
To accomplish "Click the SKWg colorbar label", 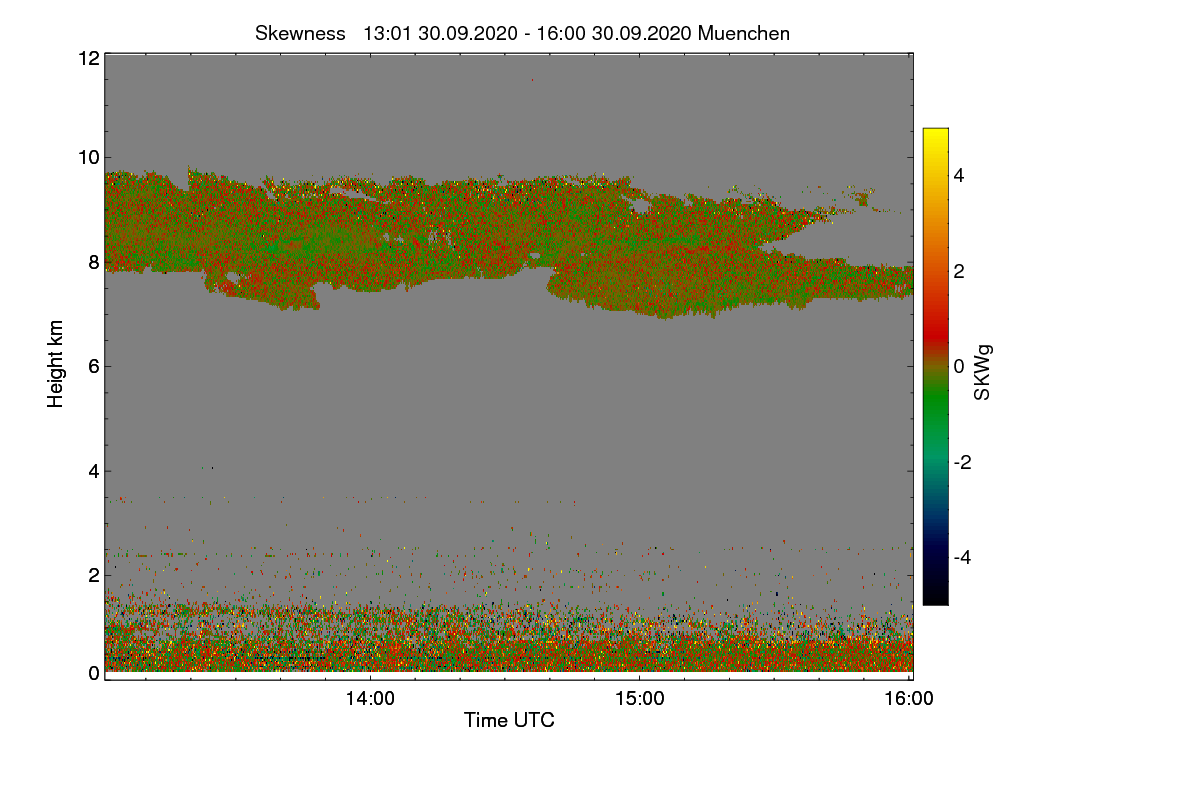I will (983, 373).
